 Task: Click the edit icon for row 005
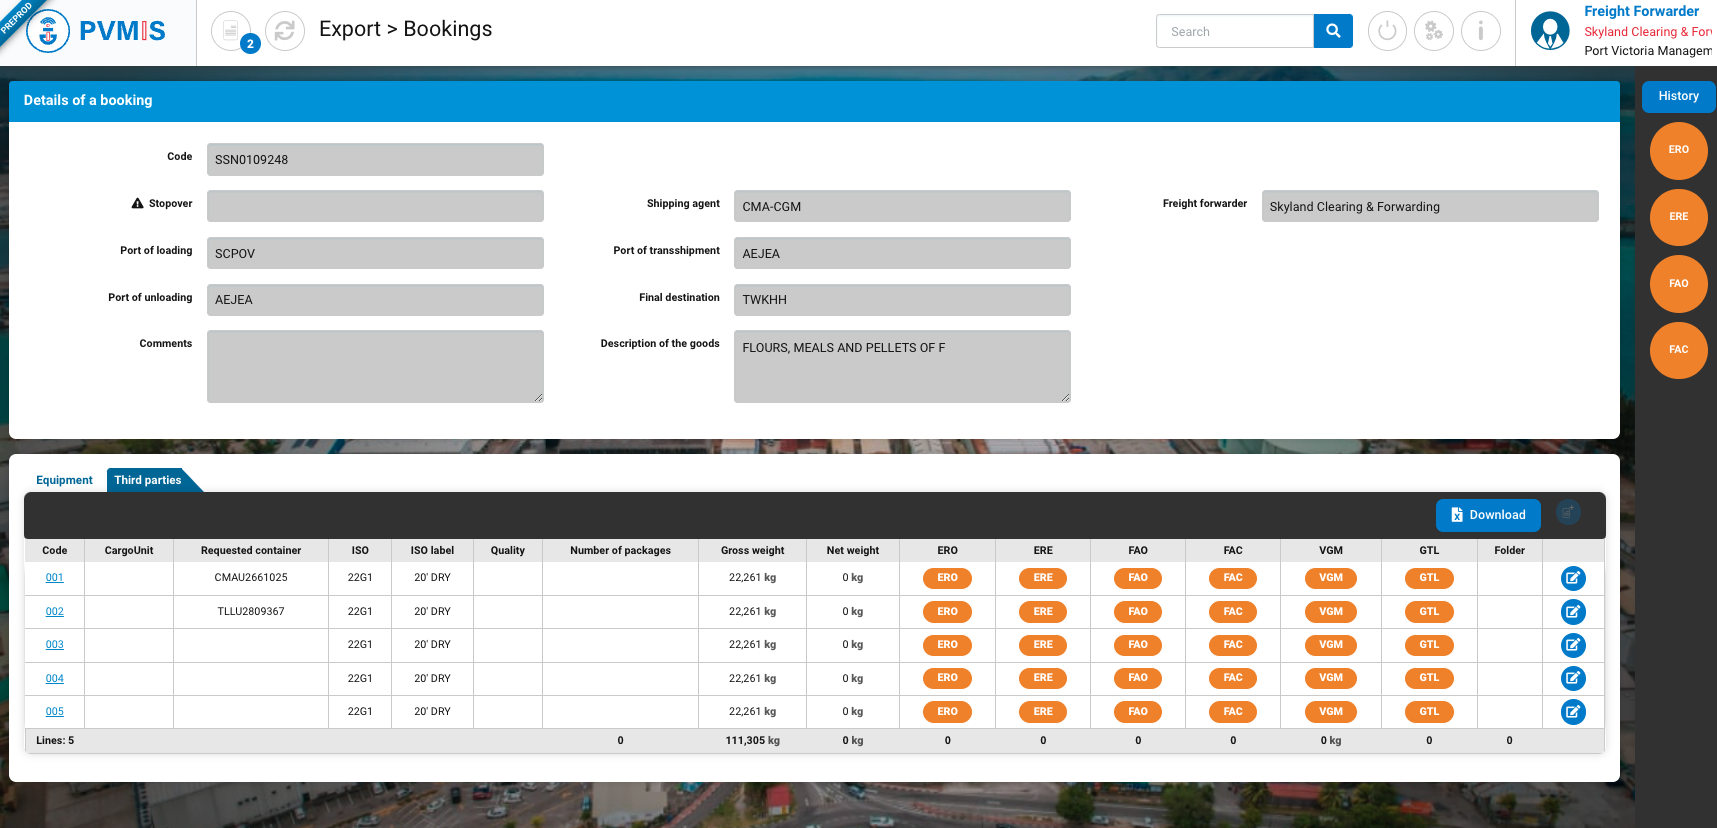(1572, 712)
